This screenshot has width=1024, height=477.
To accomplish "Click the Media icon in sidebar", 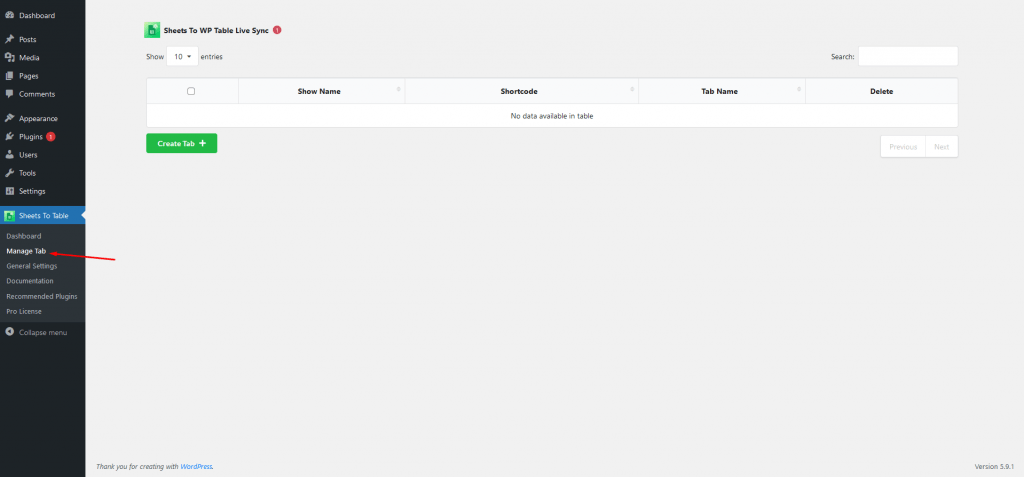I will tap(9, 58).
